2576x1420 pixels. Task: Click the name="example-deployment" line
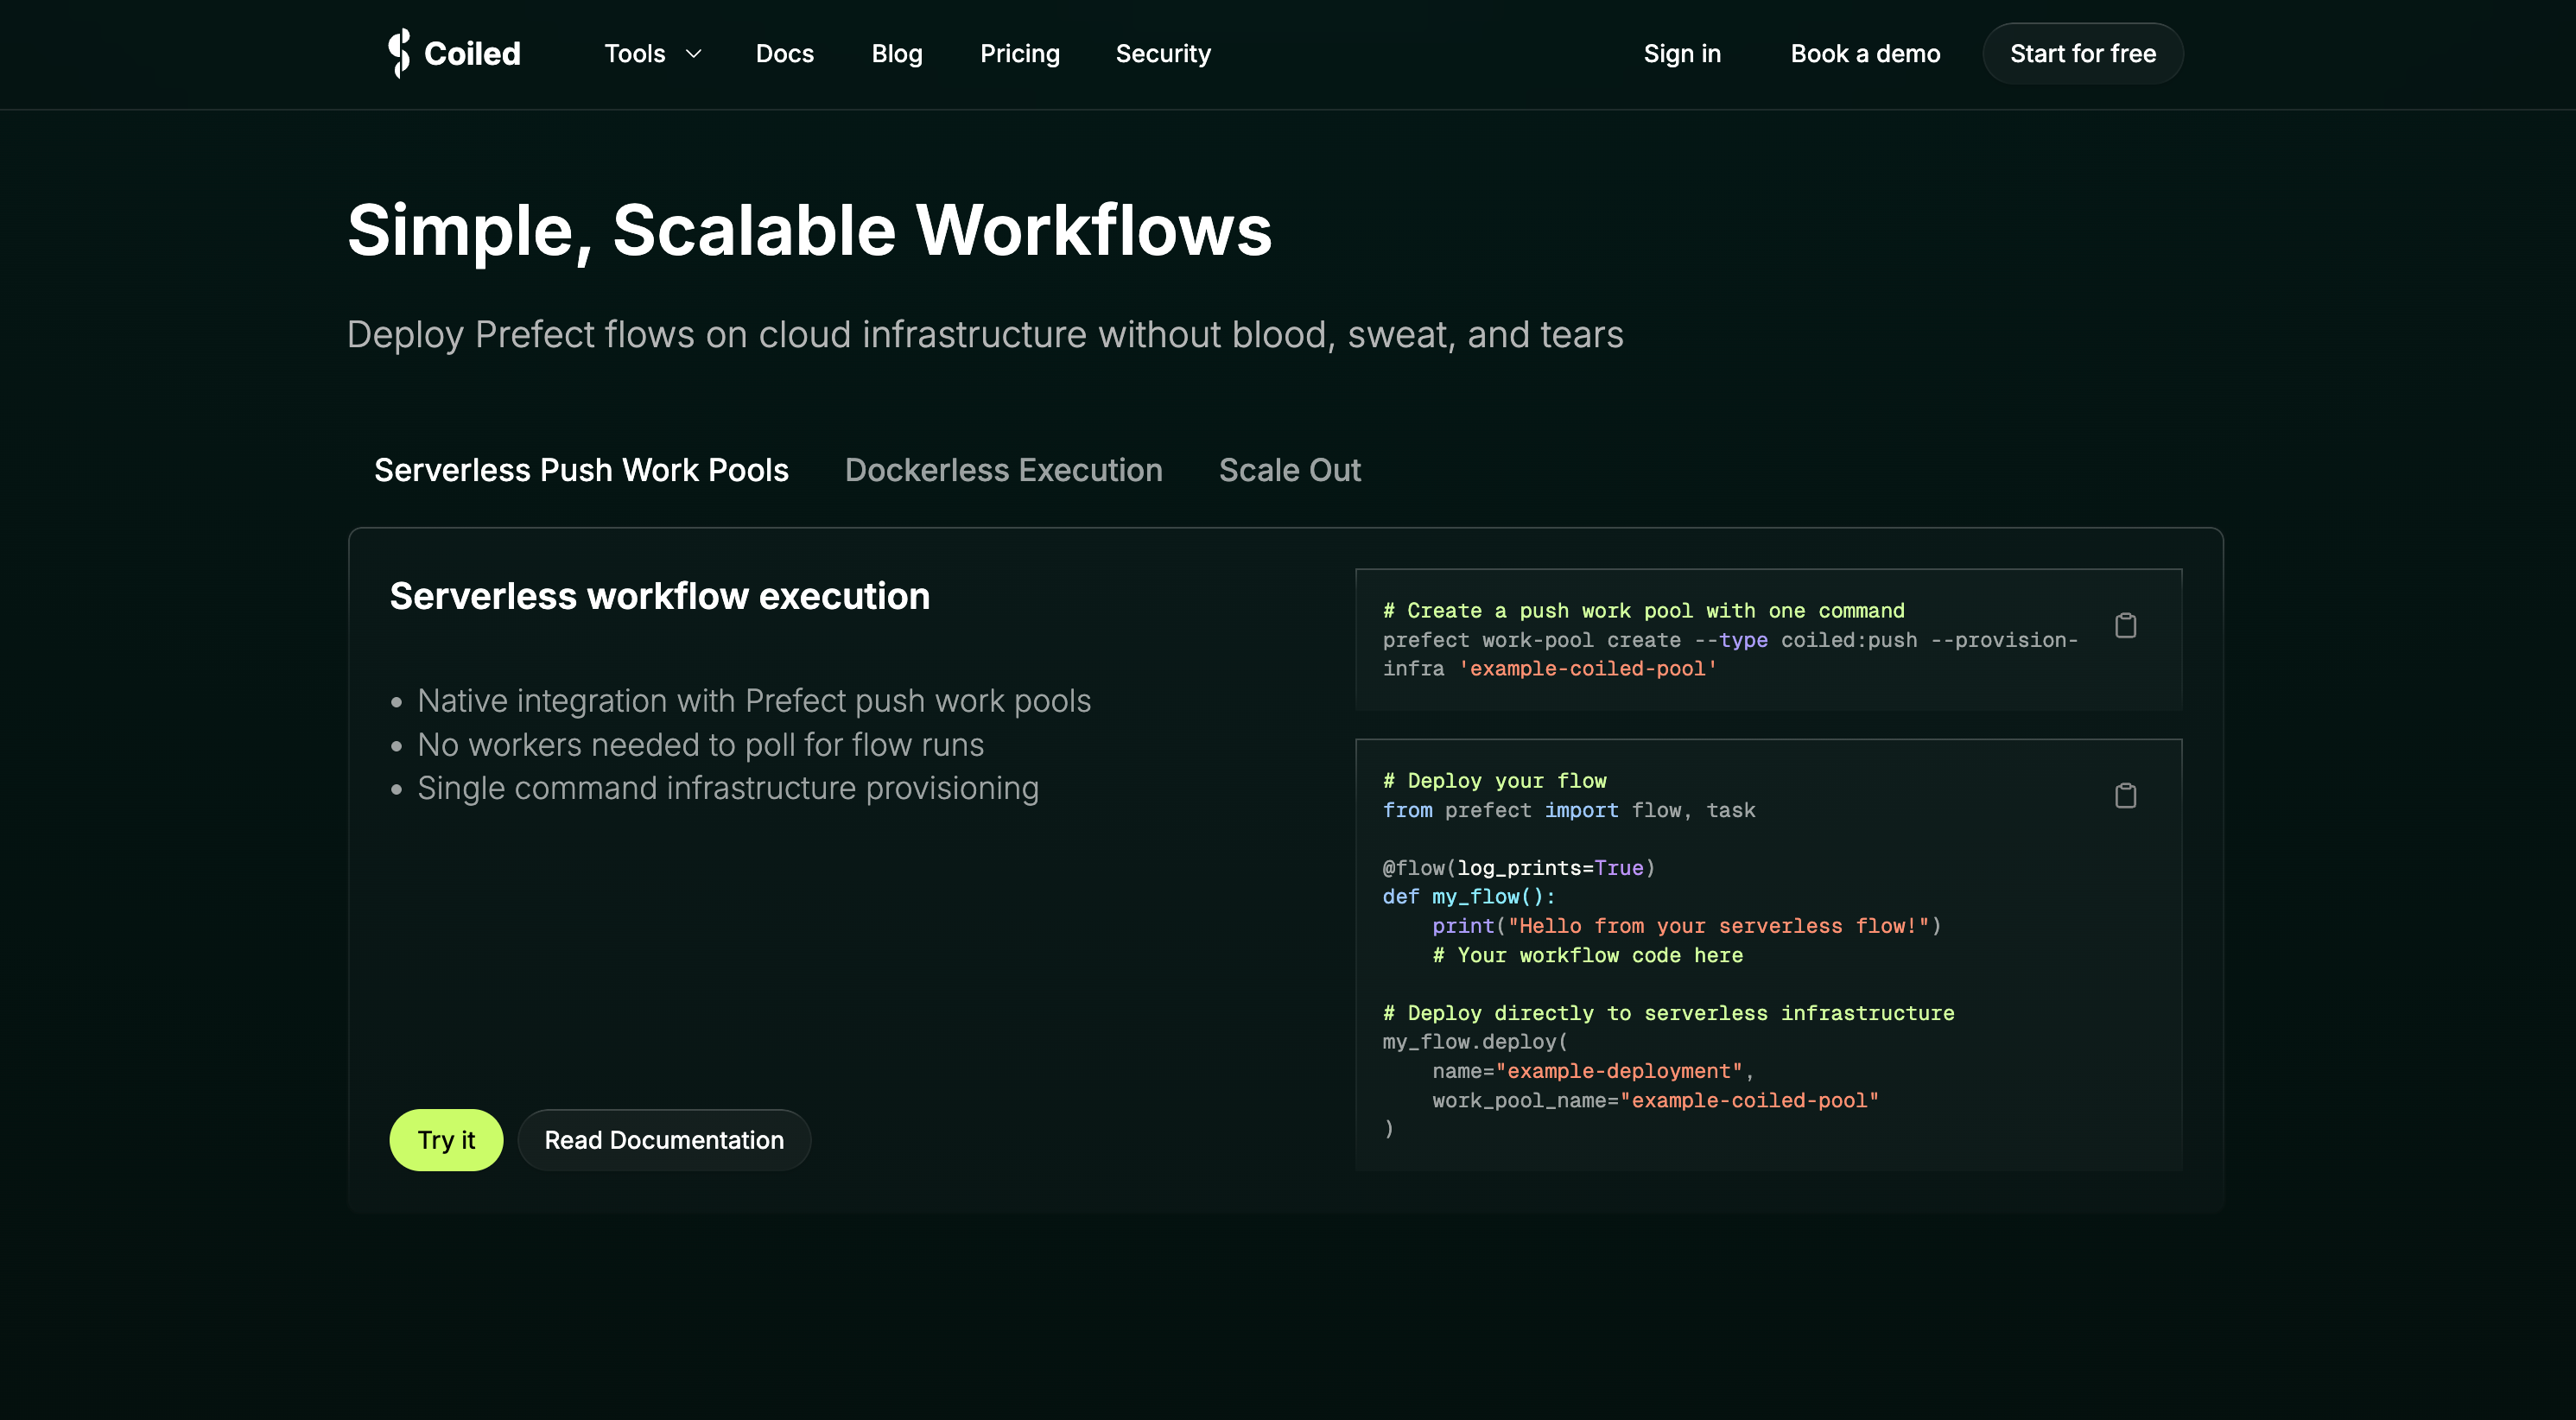click(1593, 1071)
